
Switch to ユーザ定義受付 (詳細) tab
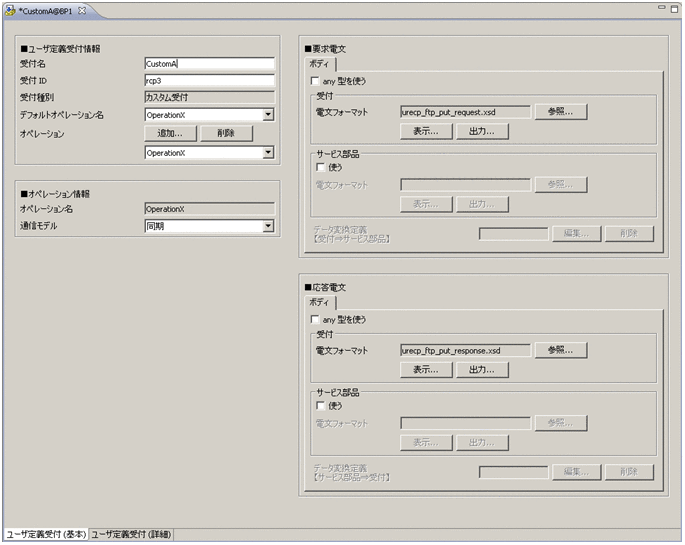point(131,535)
